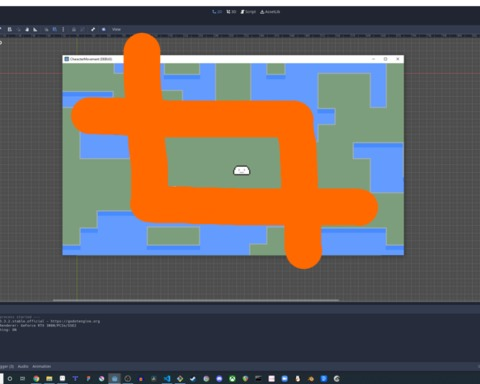
Task: Click the Logitech G icon on taskbar
Action: [336, 379]
